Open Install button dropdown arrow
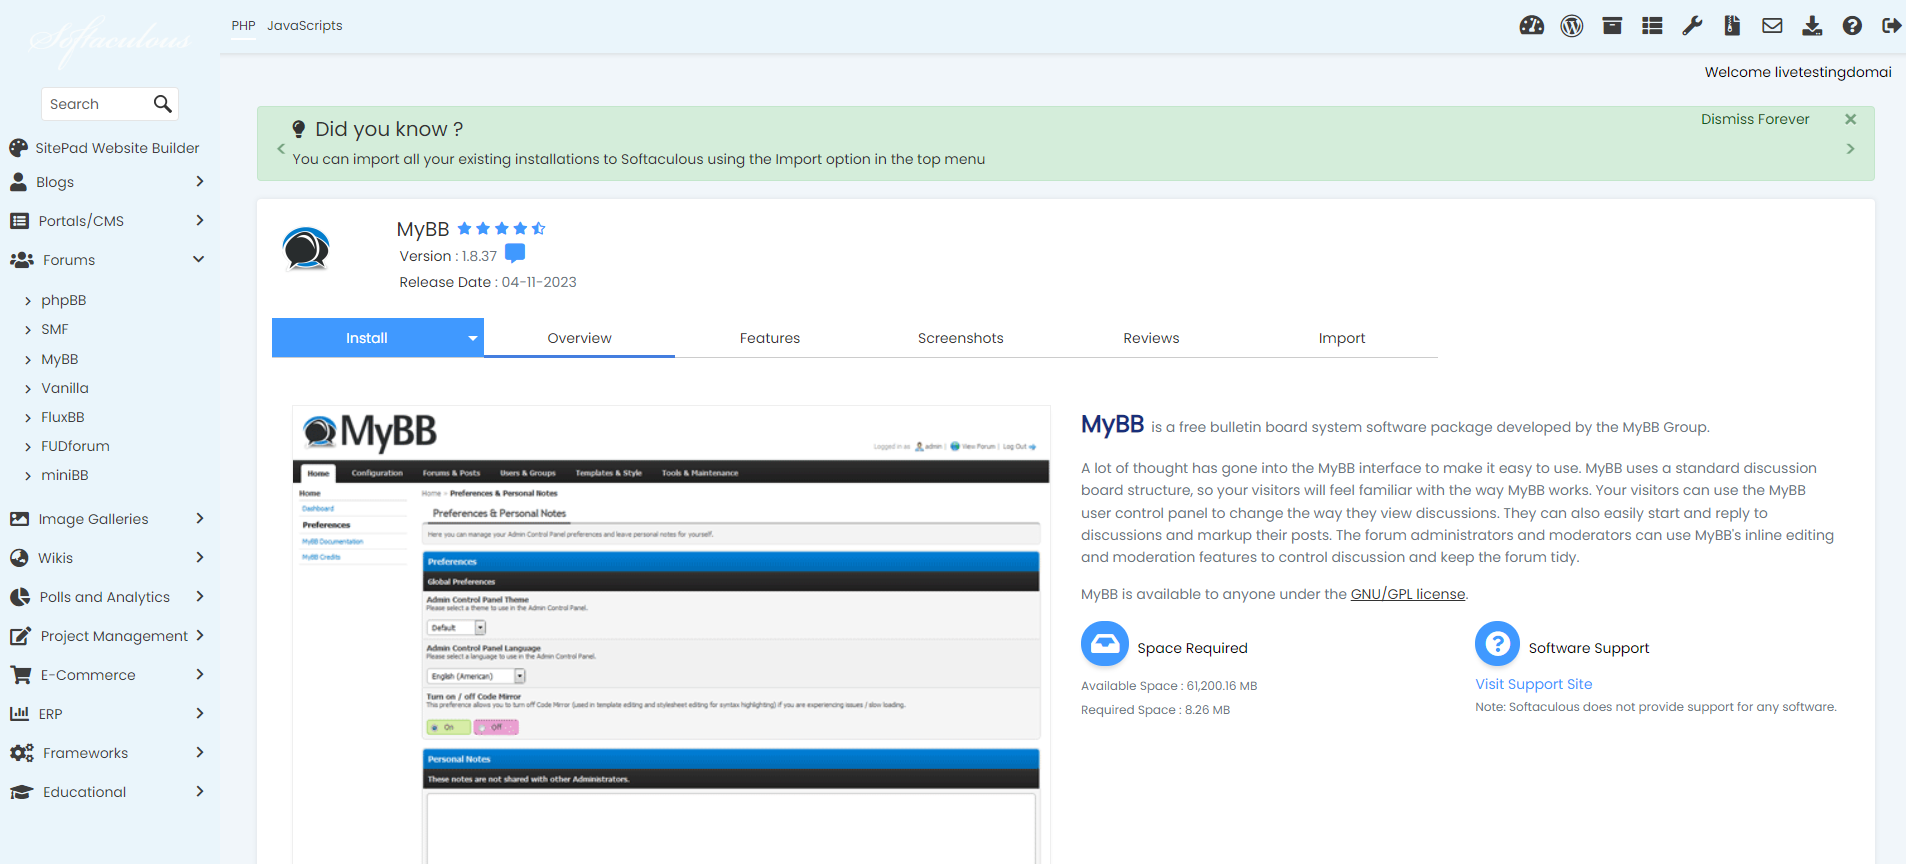Screen dimensions: 1906x864 pyautogui.click(x=472, y=338)
